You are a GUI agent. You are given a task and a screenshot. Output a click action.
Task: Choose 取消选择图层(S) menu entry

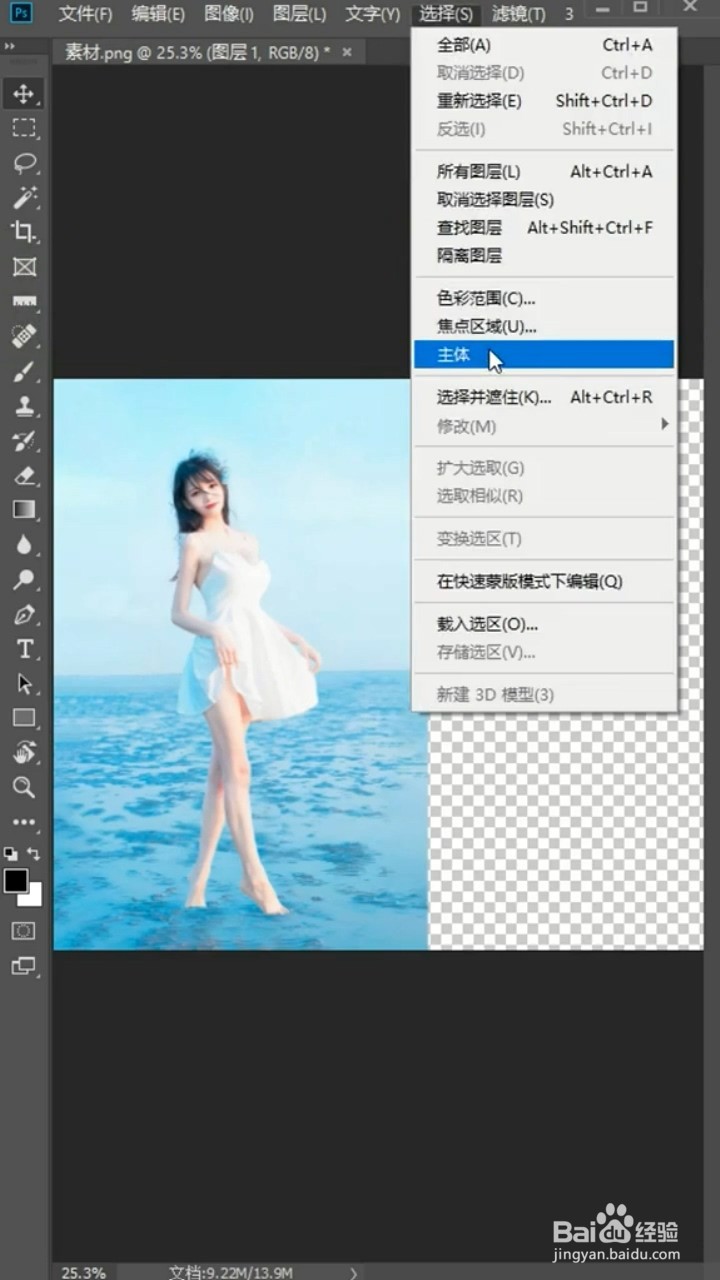coord(545,200)
